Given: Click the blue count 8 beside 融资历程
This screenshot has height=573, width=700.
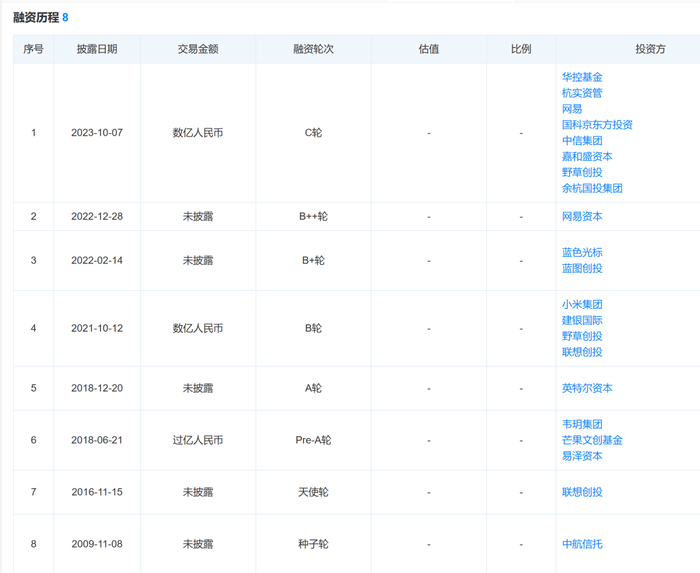Looking at the screenshot, I should 65,17.
